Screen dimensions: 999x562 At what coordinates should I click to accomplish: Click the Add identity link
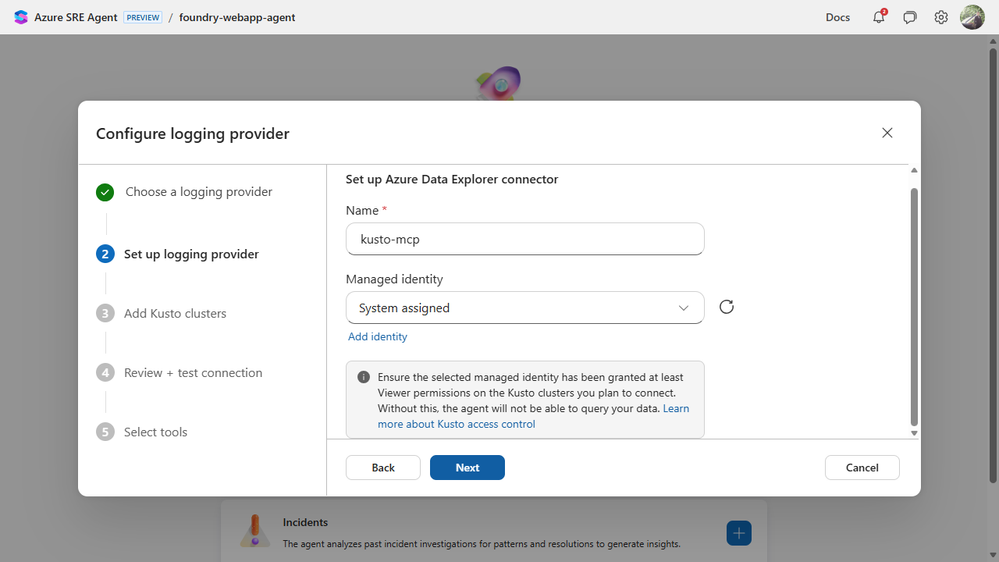377,337
